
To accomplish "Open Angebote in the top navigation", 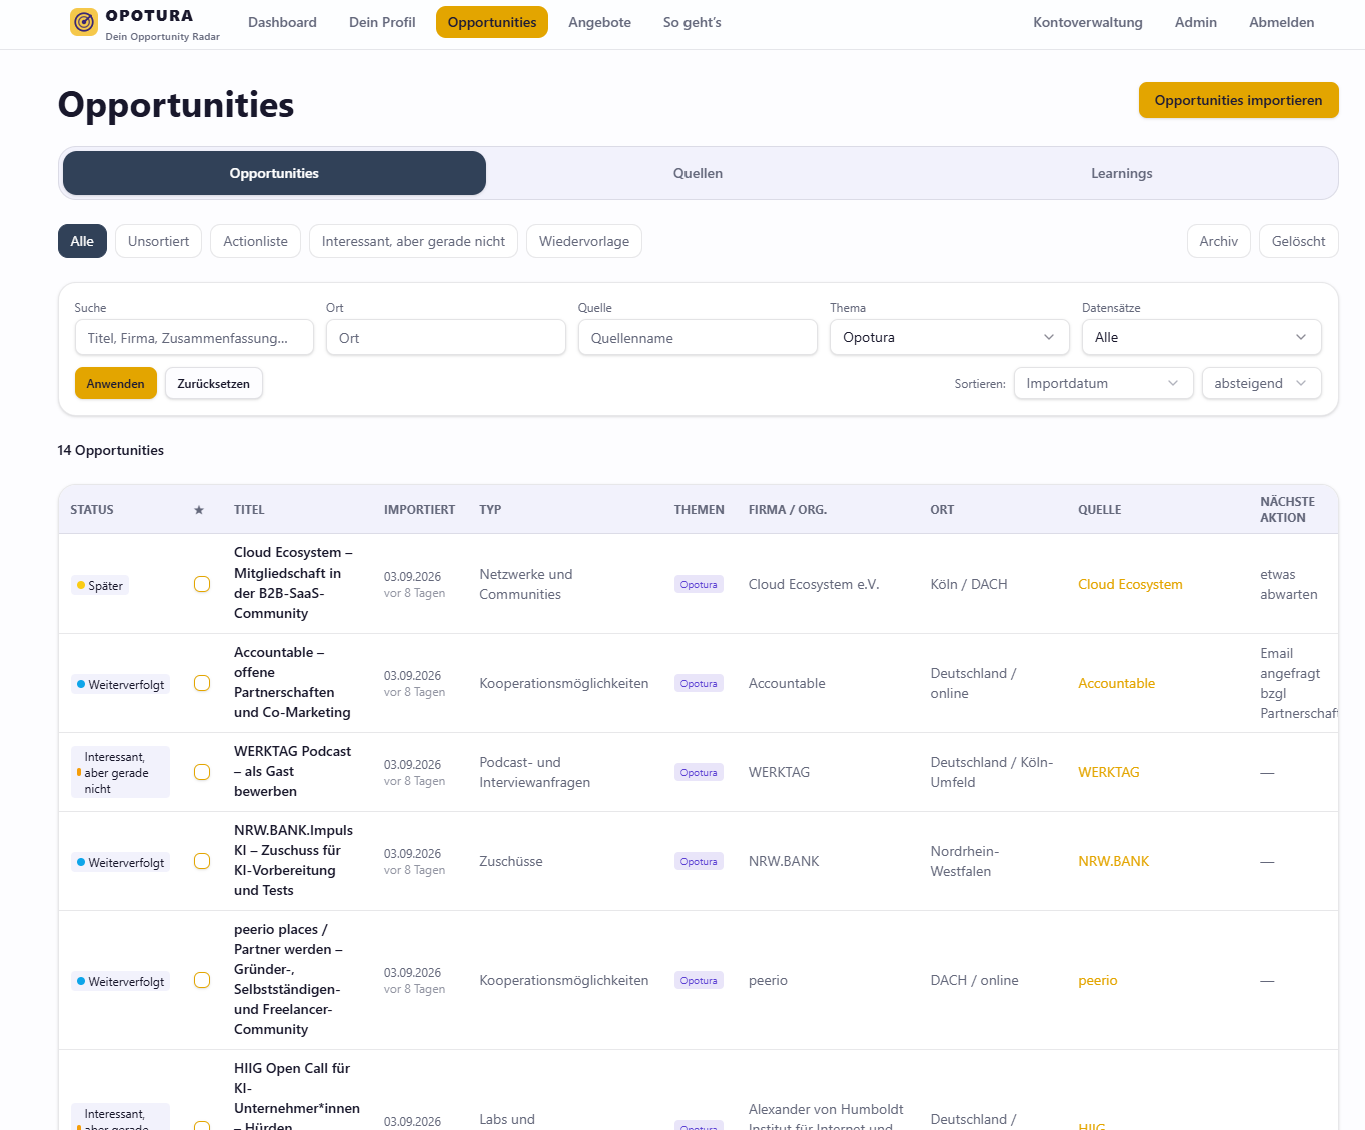I will [599, 22].
